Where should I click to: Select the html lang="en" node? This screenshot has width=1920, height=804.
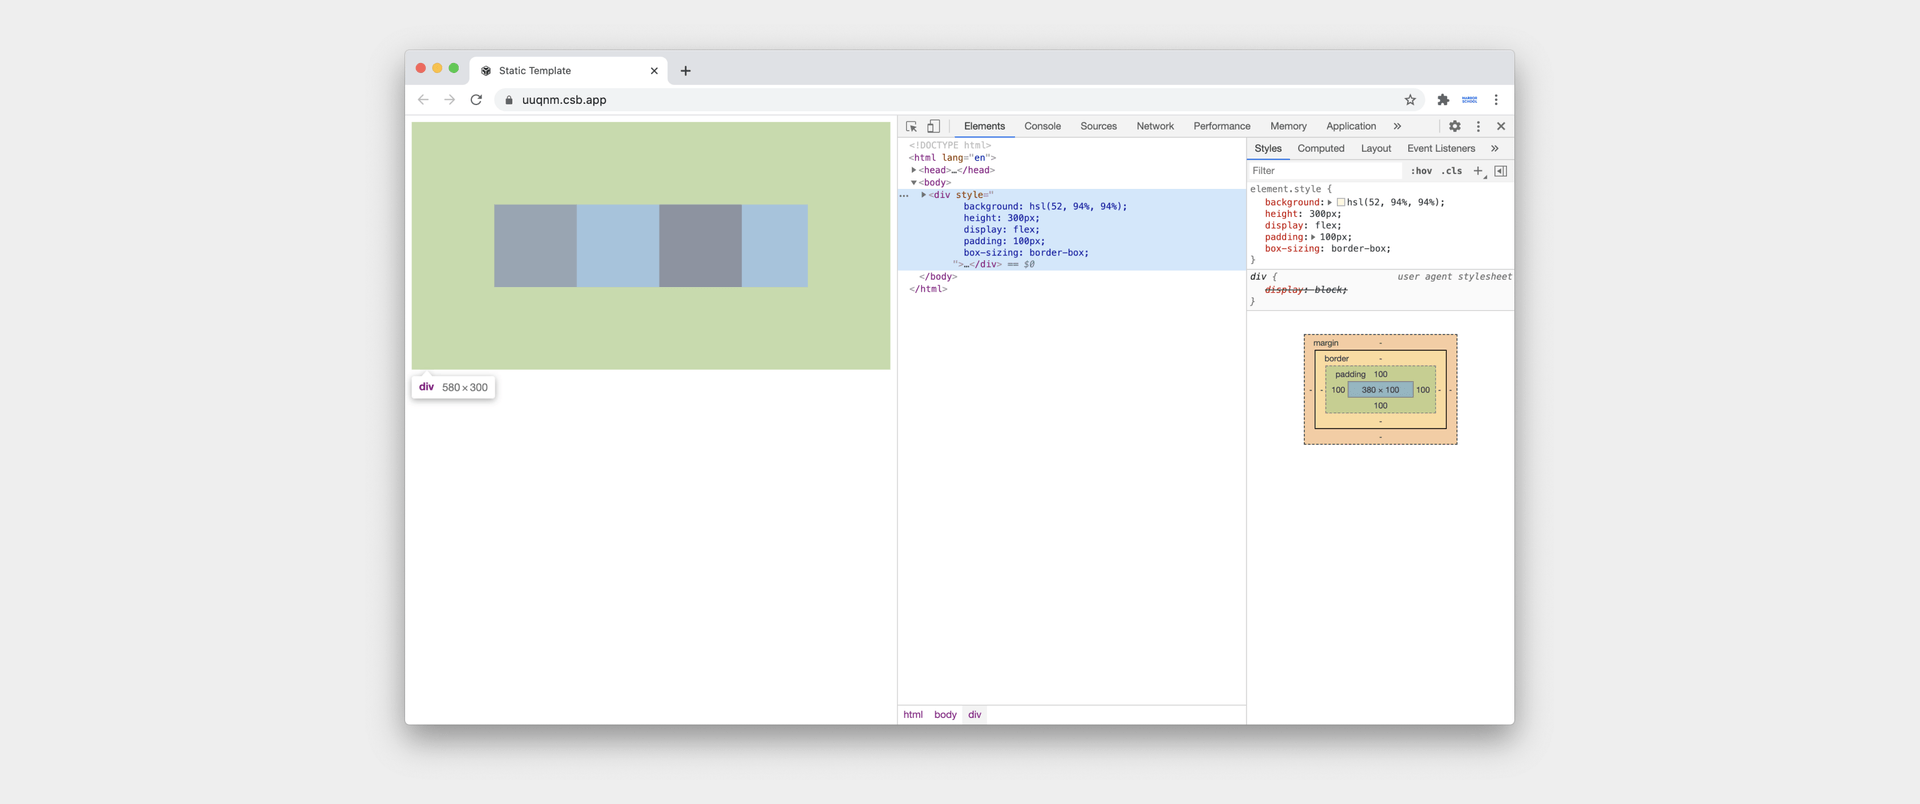coord(952,158)
